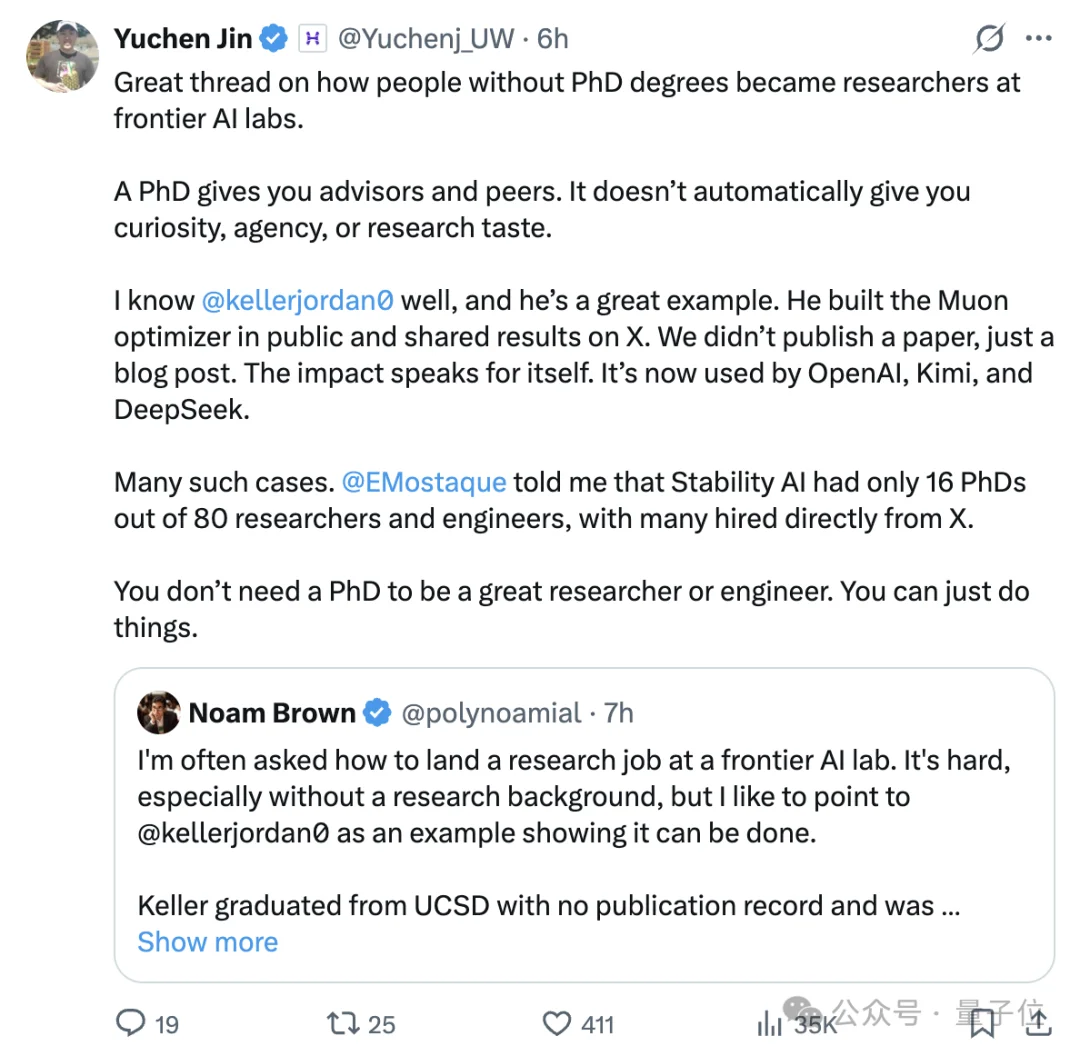The width and height of the screenshot is (1080, 1056).
Task: Open Yuchen Jin's profile avatar
Action: coord(62,56)
